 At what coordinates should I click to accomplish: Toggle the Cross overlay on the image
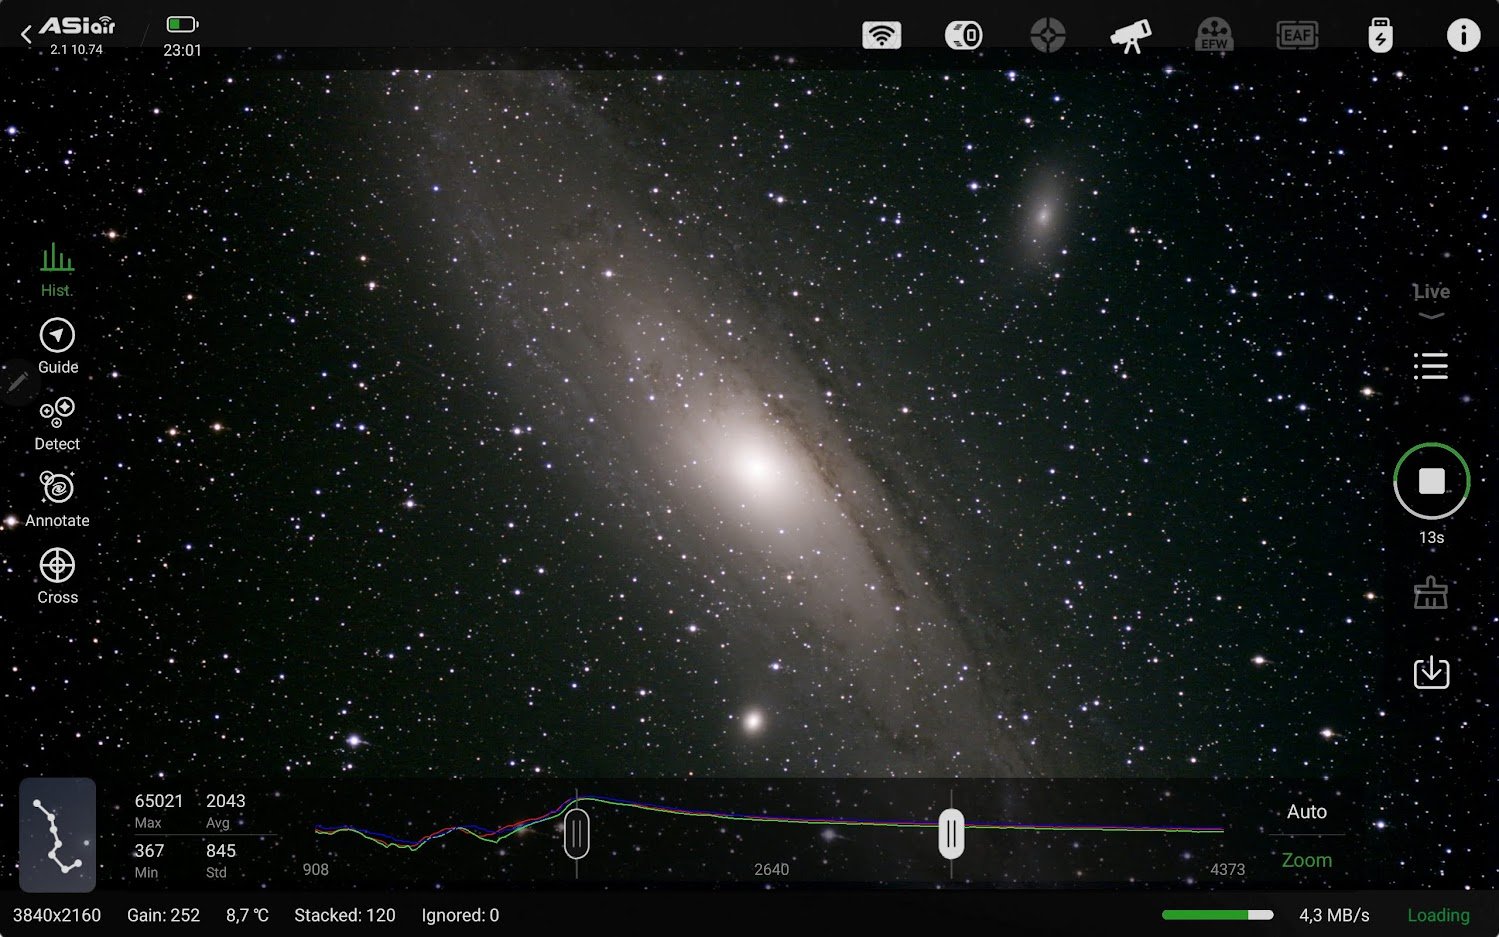point(56,574)
